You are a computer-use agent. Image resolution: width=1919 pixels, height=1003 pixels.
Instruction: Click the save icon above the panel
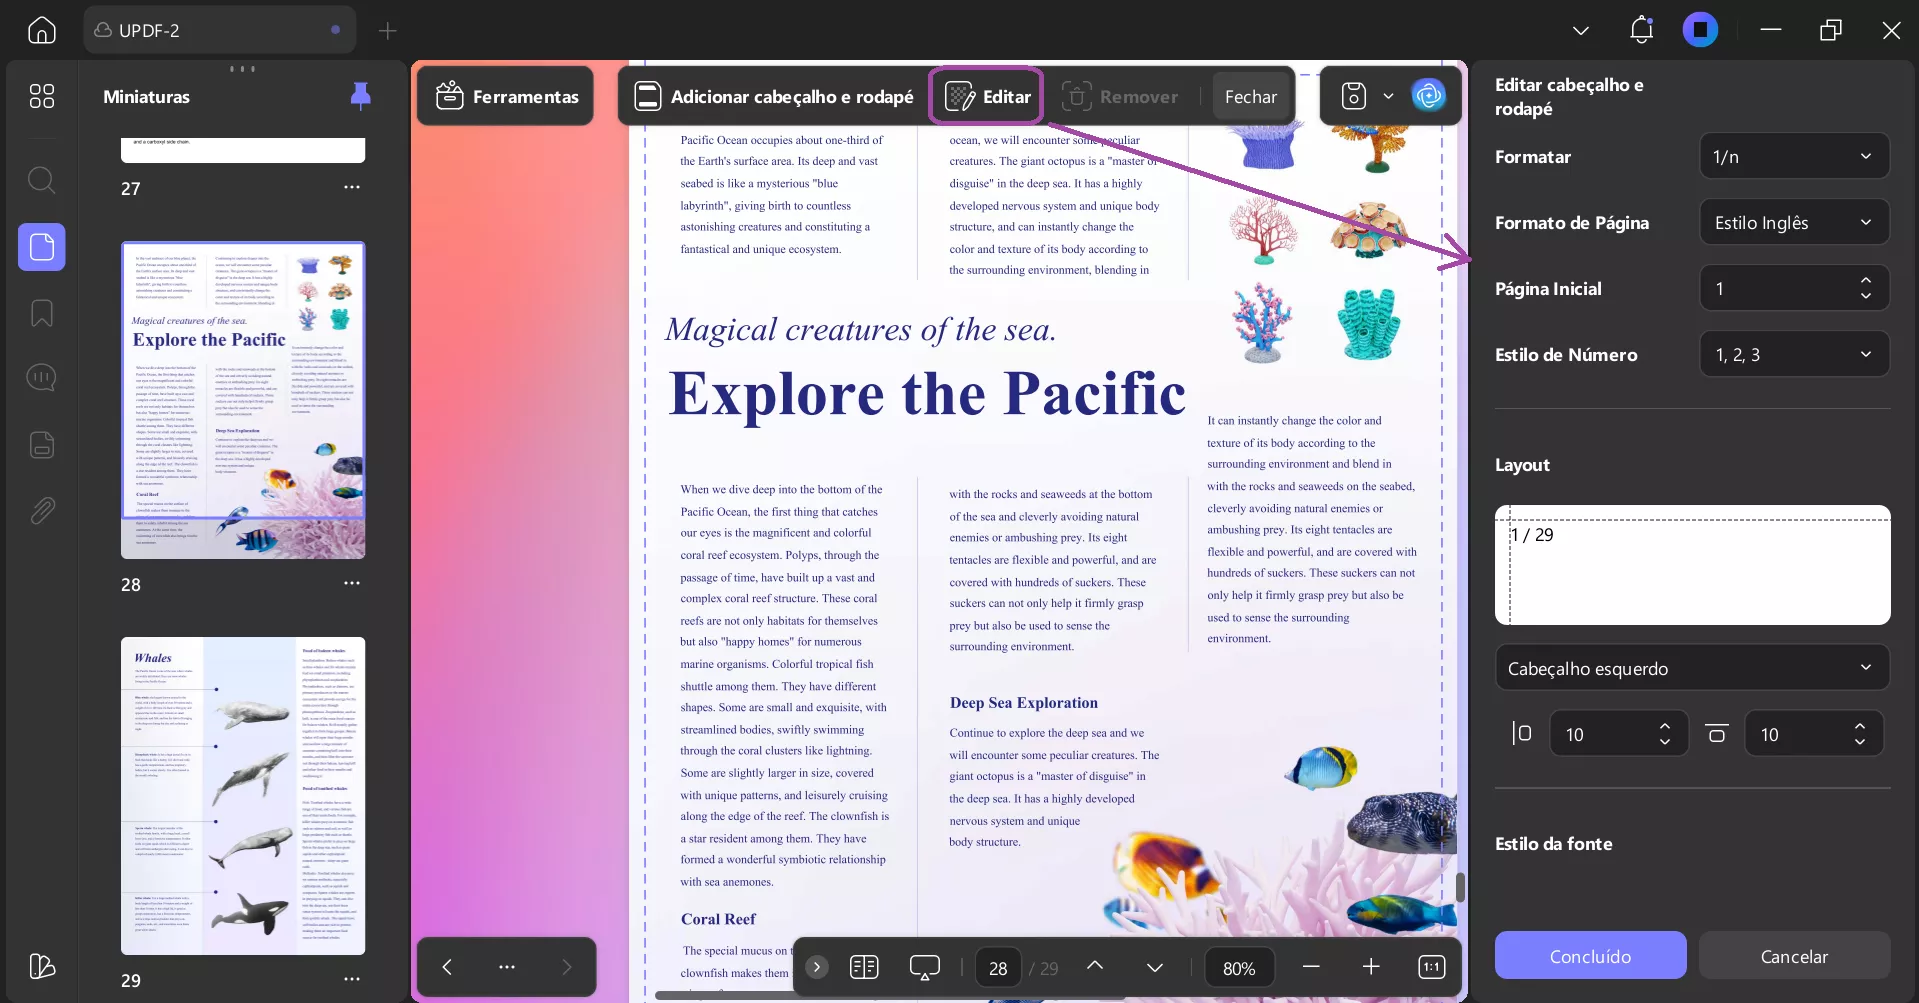pos(1352,95)
